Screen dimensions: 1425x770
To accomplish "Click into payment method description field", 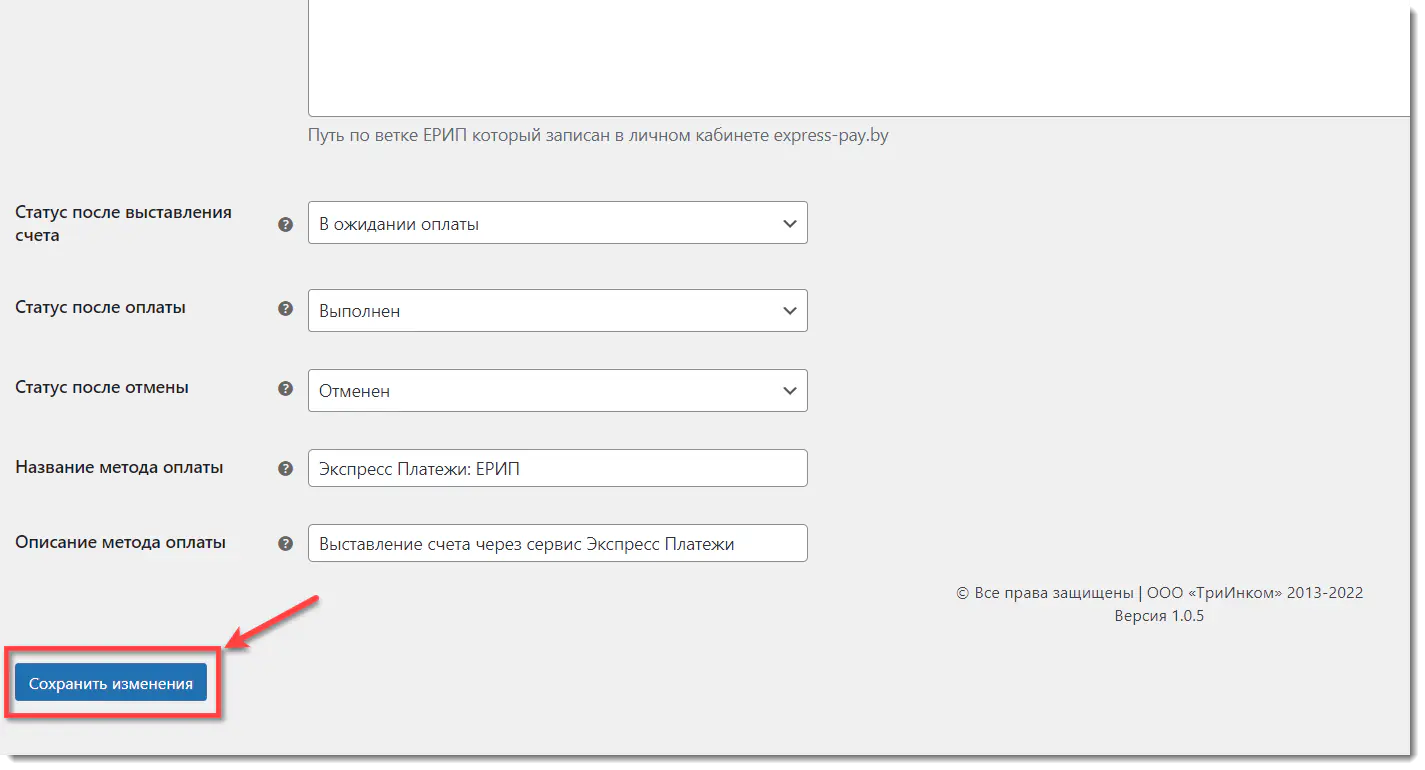I will click(x=557, y=544).
